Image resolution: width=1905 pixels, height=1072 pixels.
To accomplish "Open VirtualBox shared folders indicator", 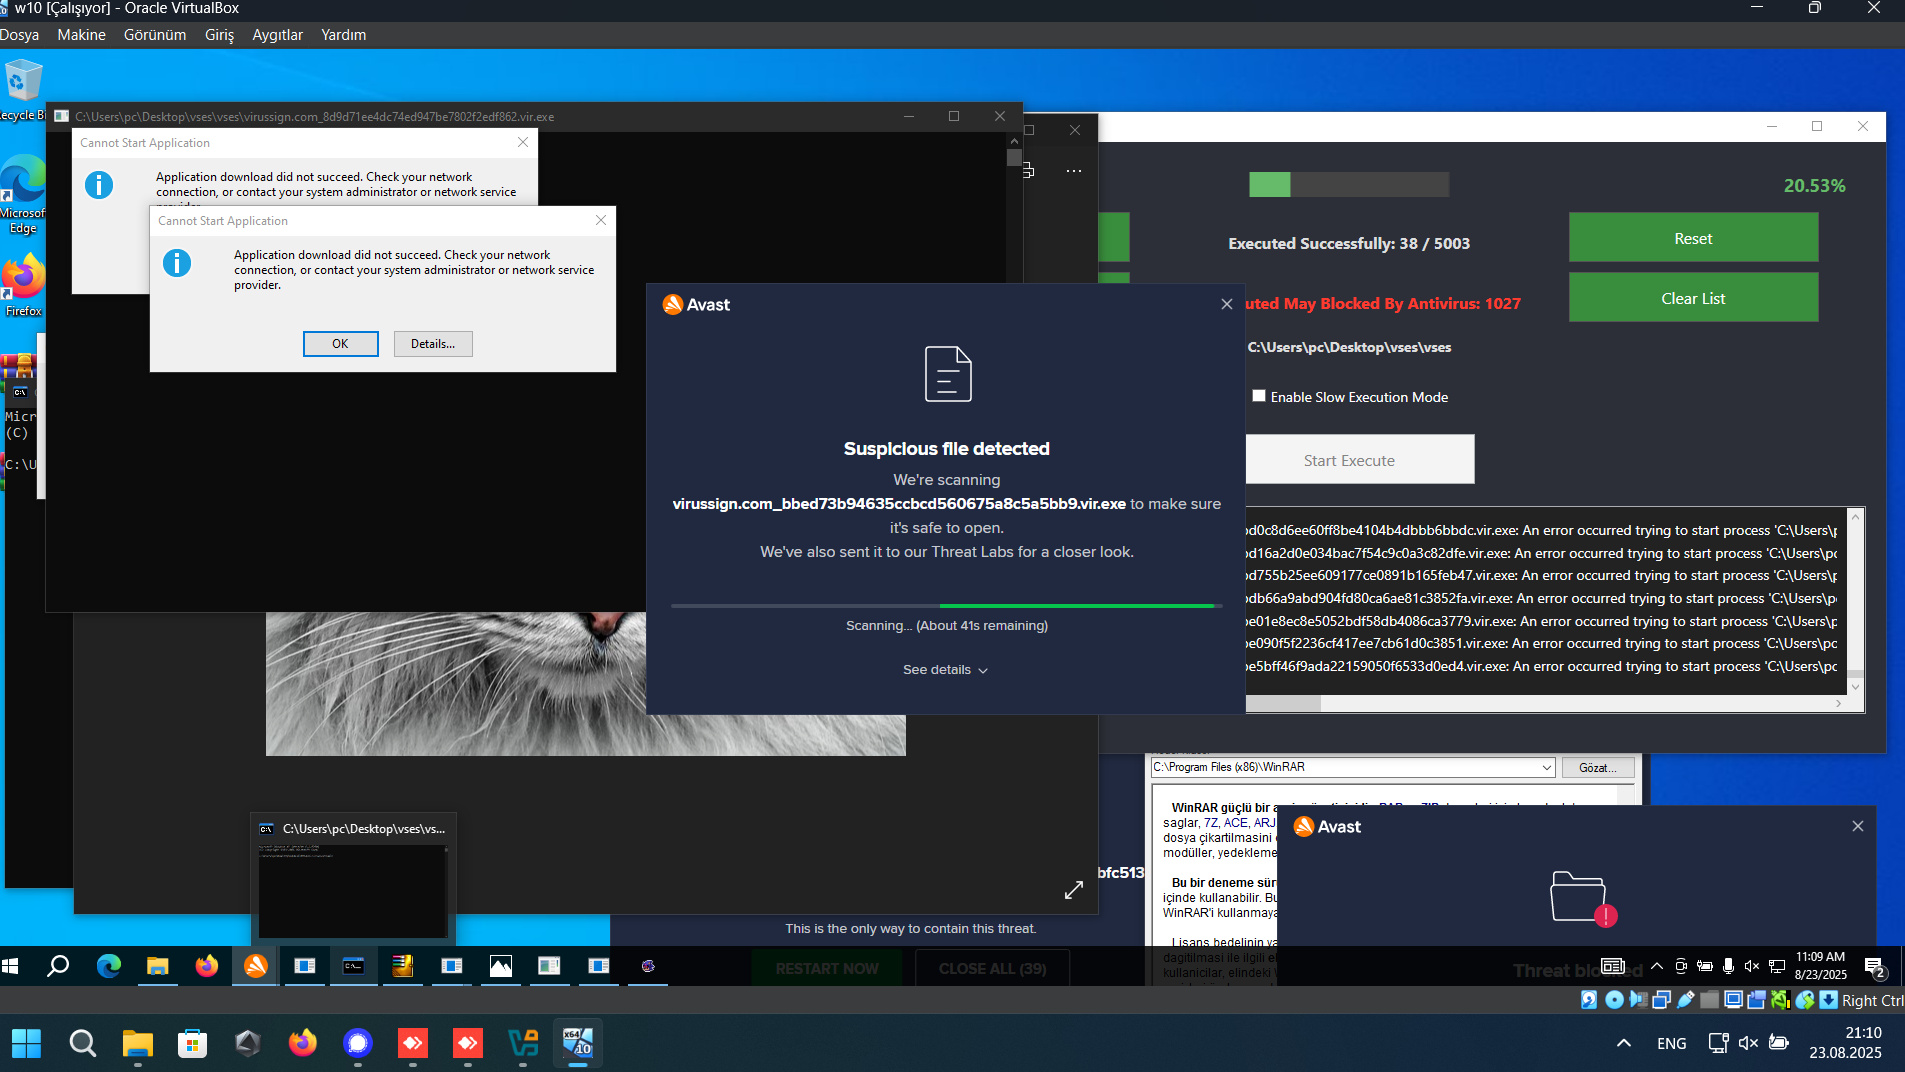I will coord(1710,1000).
